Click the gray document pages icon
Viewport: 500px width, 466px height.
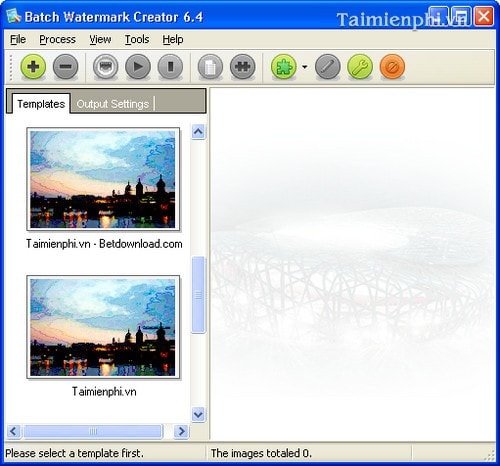tap(210, 67)
